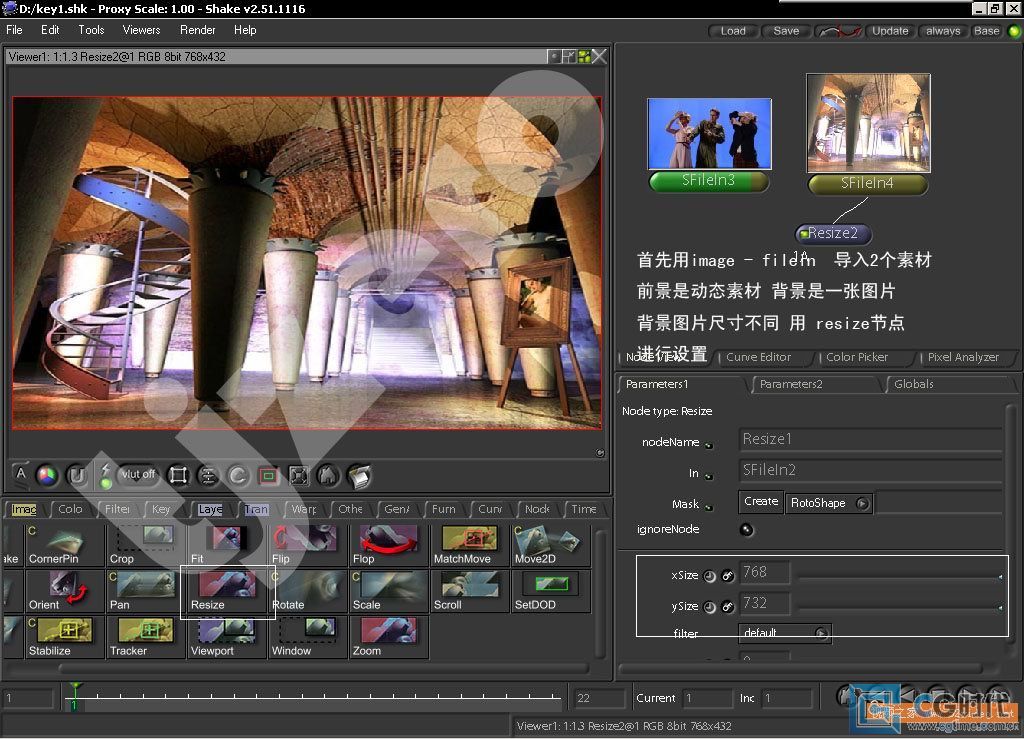
Task: Open the Base proxy dropdown
Action: [986, 31]
